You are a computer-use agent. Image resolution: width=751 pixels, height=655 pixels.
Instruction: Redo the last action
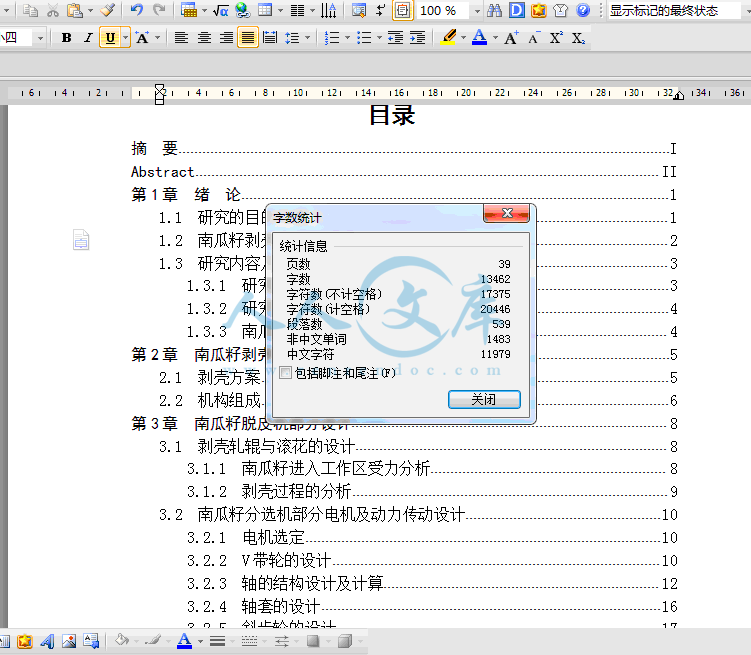[159, 10]
